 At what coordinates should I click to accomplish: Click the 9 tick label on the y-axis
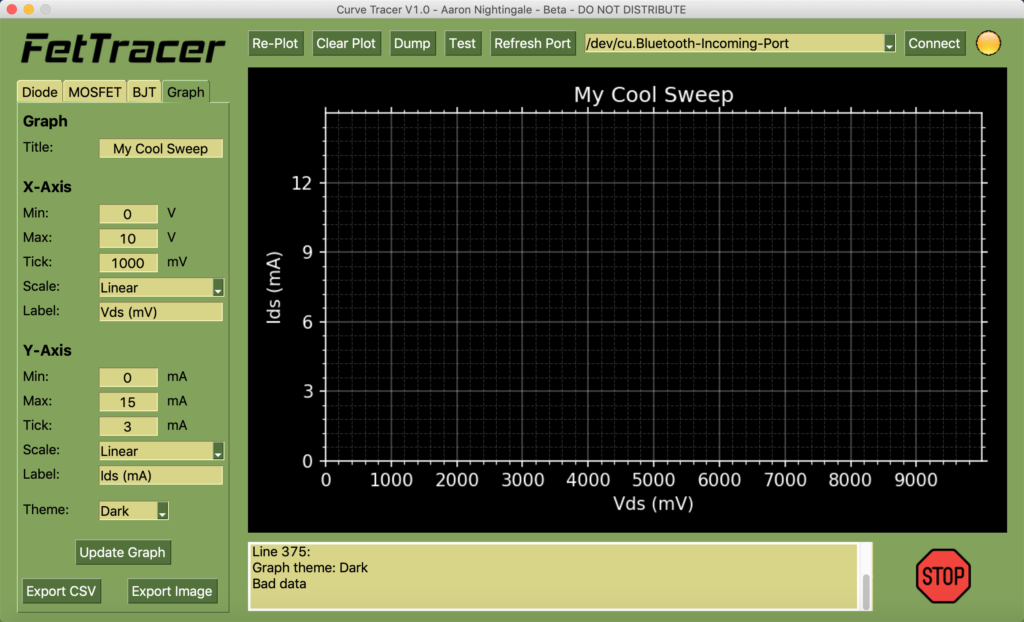coord(308,252)
